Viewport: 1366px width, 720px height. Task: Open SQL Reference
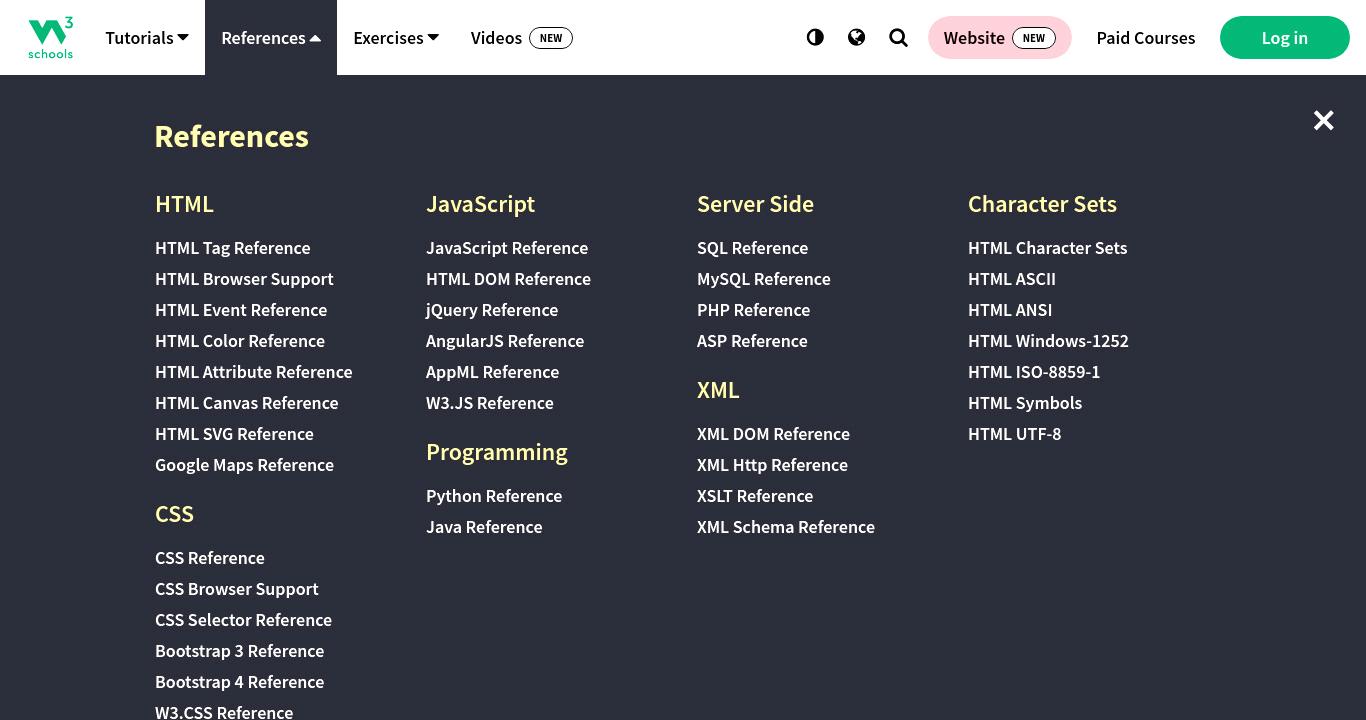coord(753,248)
